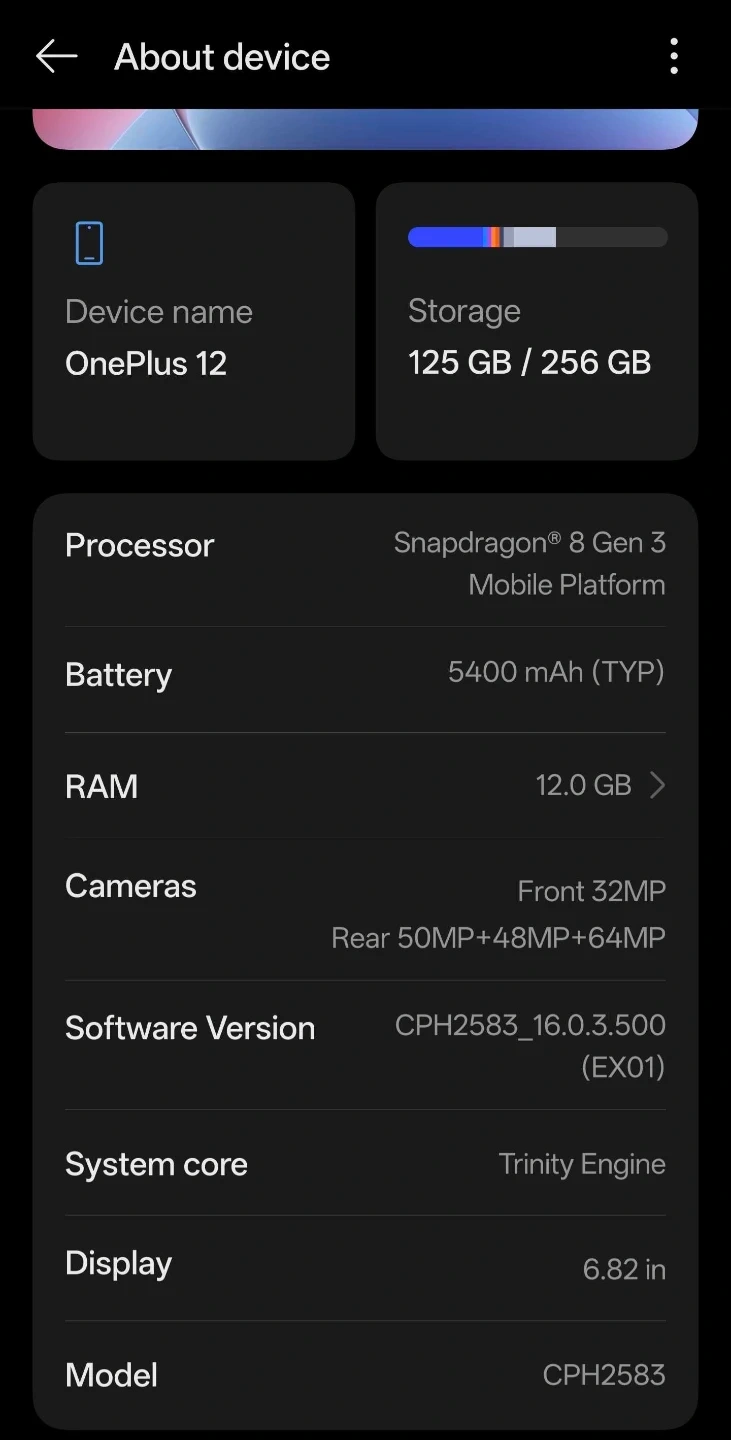The image size is (731, 1440).
Task: Open the three-dot overflow menu
Action: coord(674,57)
